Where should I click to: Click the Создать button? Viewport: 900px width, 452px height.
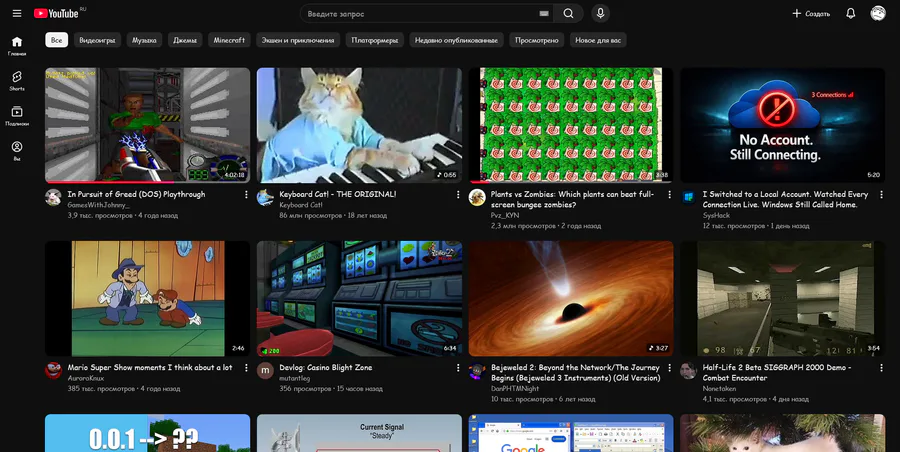pos(811,13)
